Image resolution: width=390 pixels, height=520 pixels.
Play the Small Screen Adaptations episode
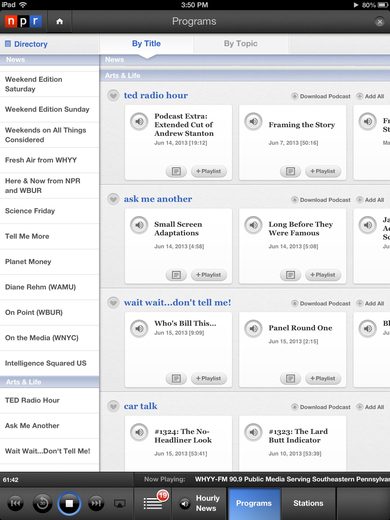139,225
